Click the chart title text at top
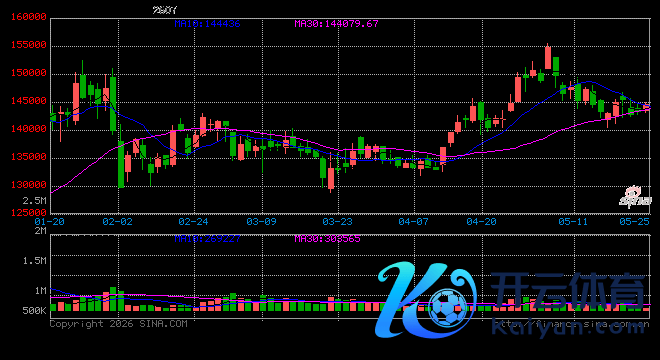 click(x=165, y=10)
